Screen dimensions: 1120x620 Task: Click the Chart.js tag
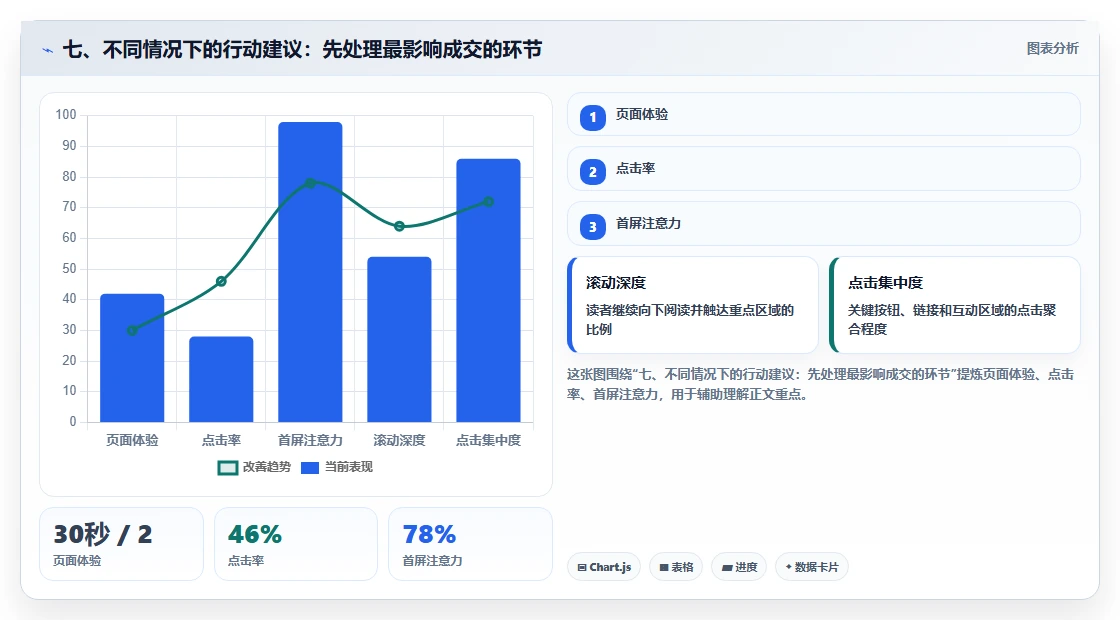coord(604,567)
